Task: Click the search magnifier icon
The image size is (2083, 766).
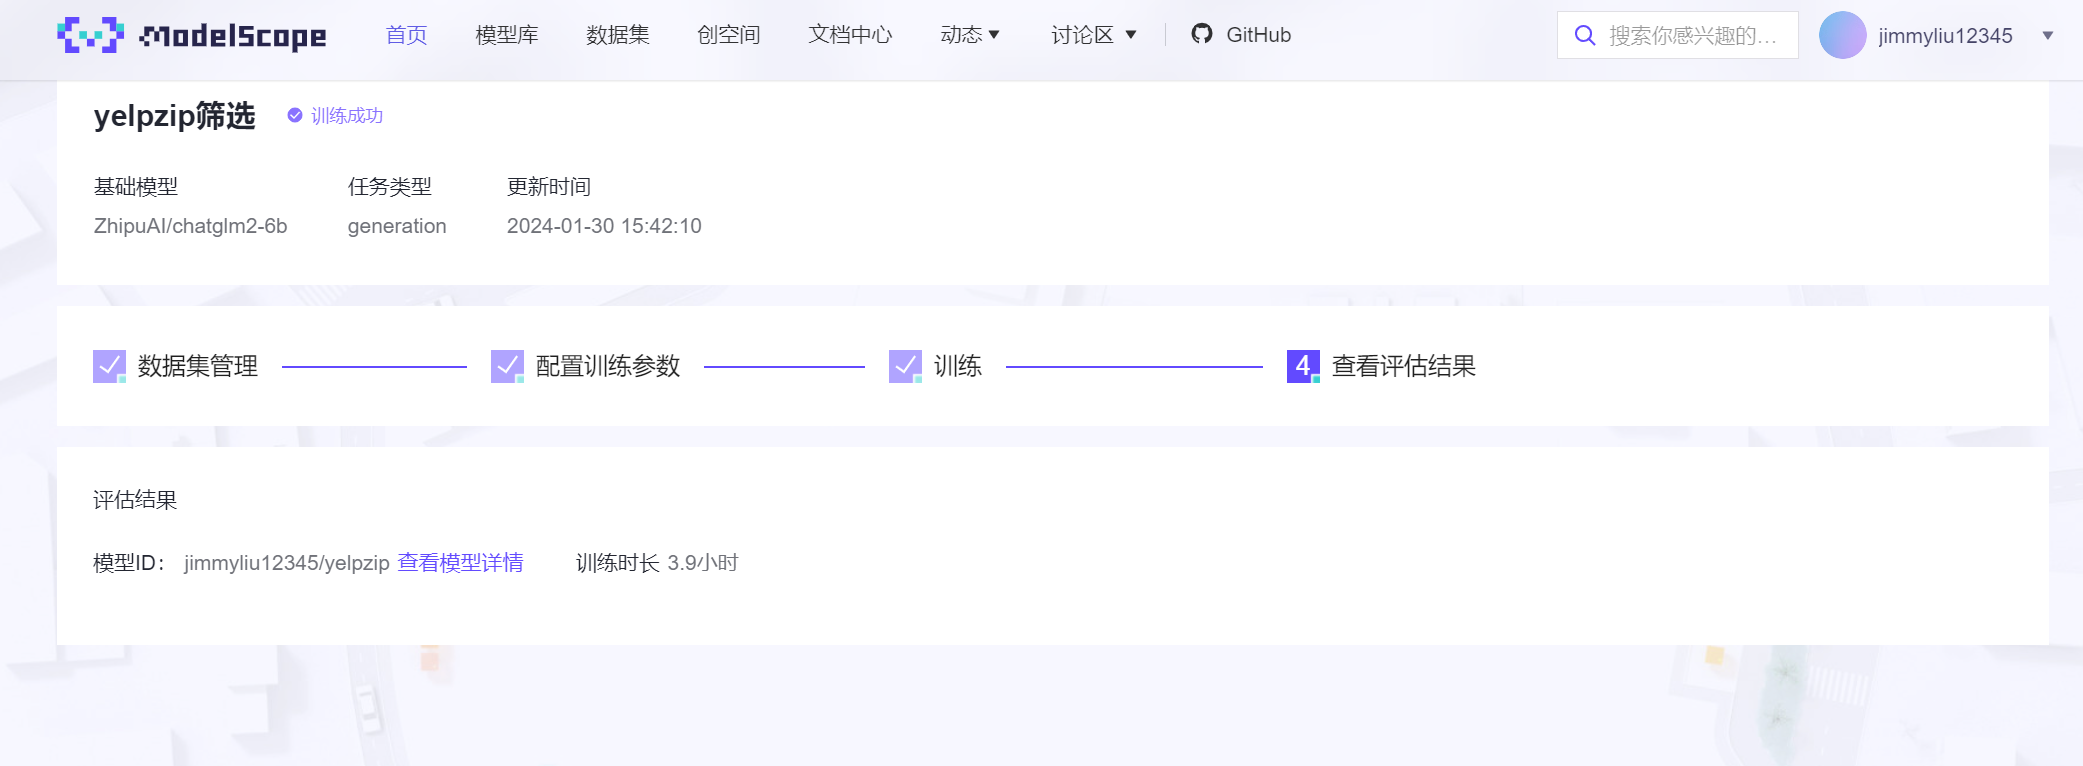Action: pos(1585,36)
